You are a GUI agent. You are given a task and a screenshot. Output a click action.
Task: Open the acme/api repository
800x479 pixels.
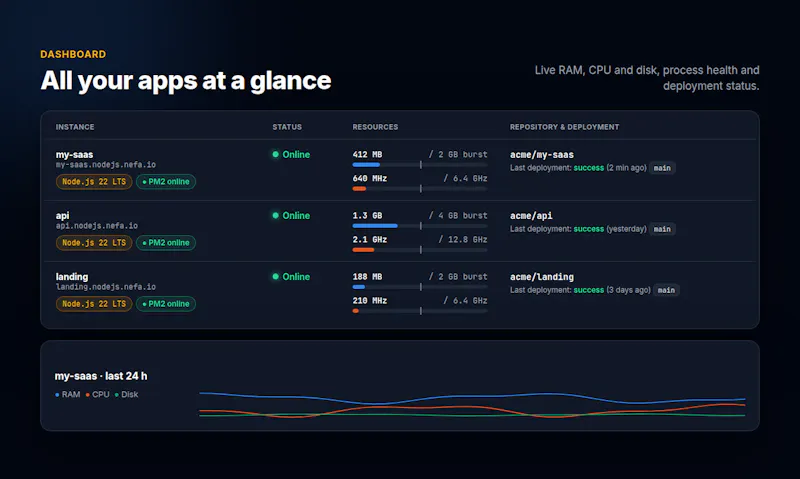(531, 216)
